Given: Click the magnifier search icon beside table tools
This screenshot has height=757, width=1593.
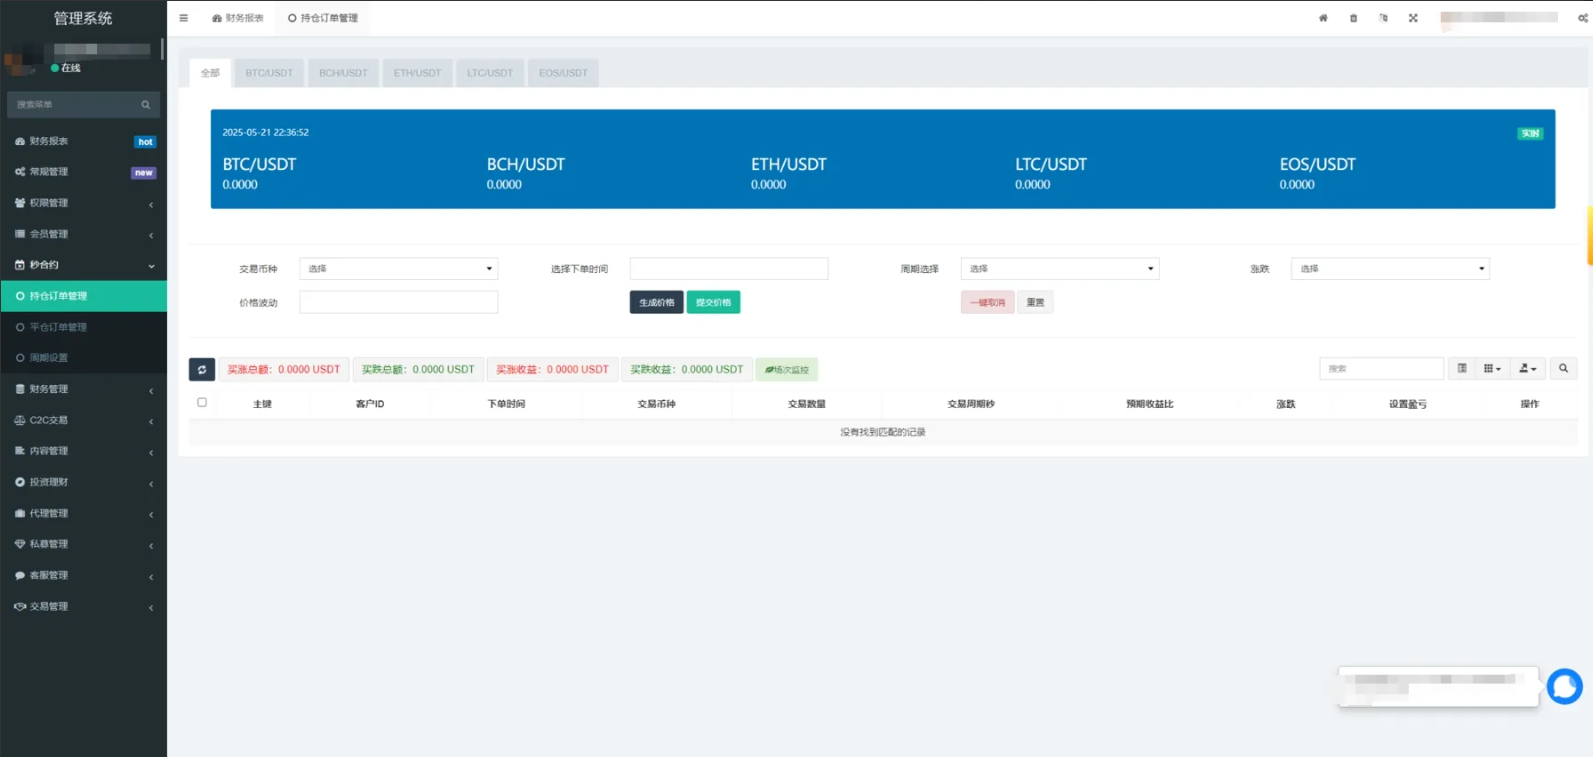Looking at the screenshot, I should click(1563, 369).
